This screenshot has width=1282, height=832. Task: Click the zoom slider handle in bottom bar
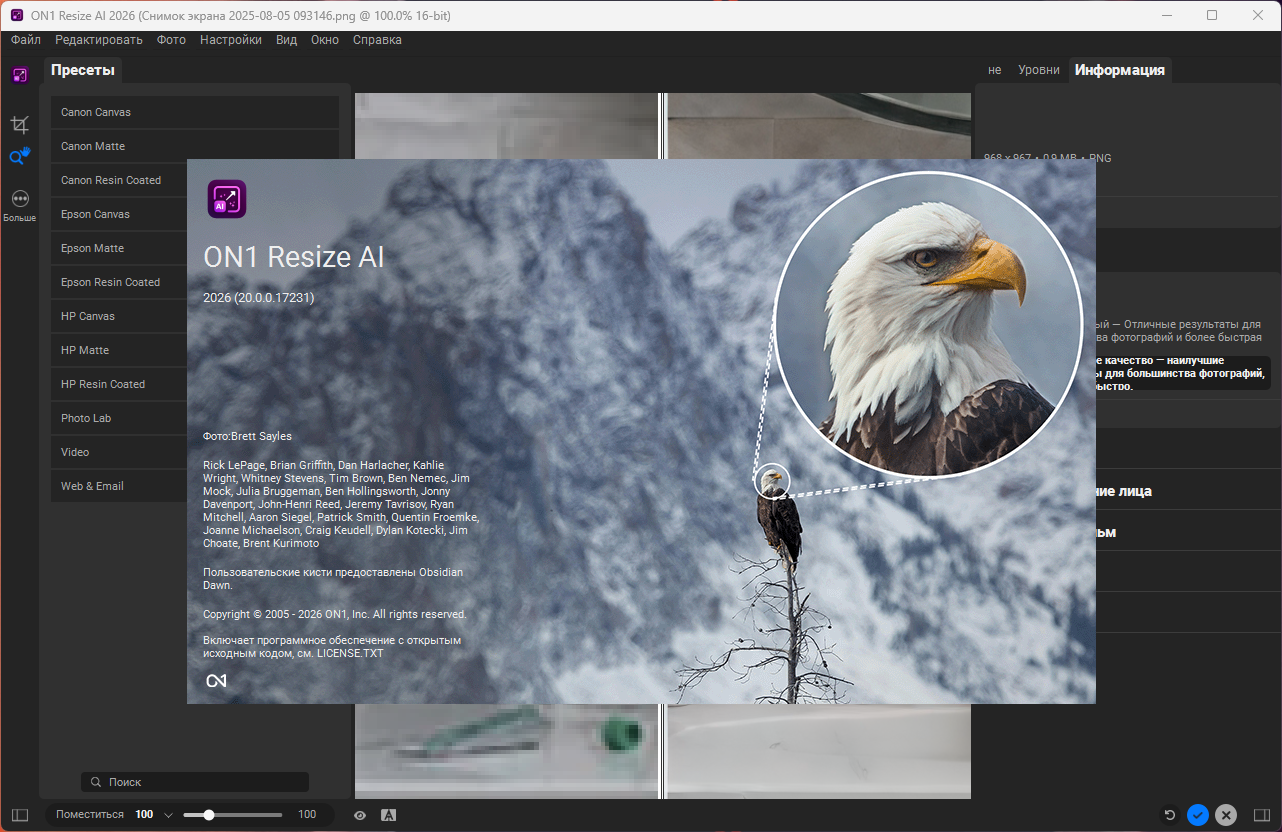pyautogui.click(x=209, y=815)
